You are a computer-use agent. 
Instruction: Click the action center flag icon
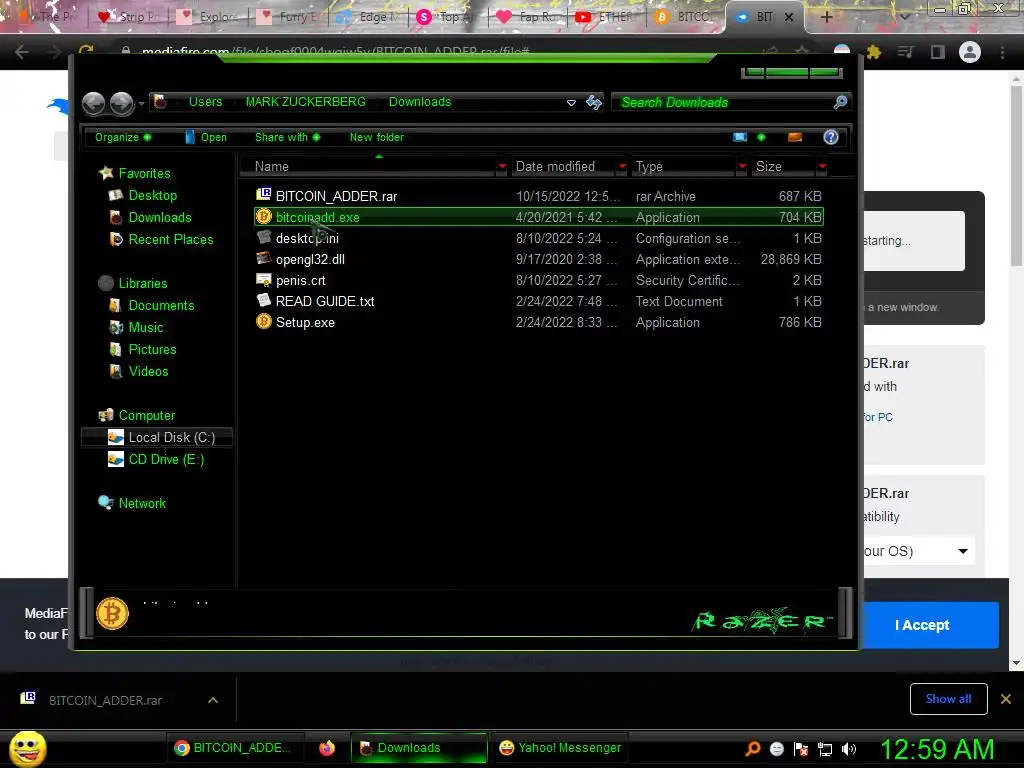[x=801, y=749]
